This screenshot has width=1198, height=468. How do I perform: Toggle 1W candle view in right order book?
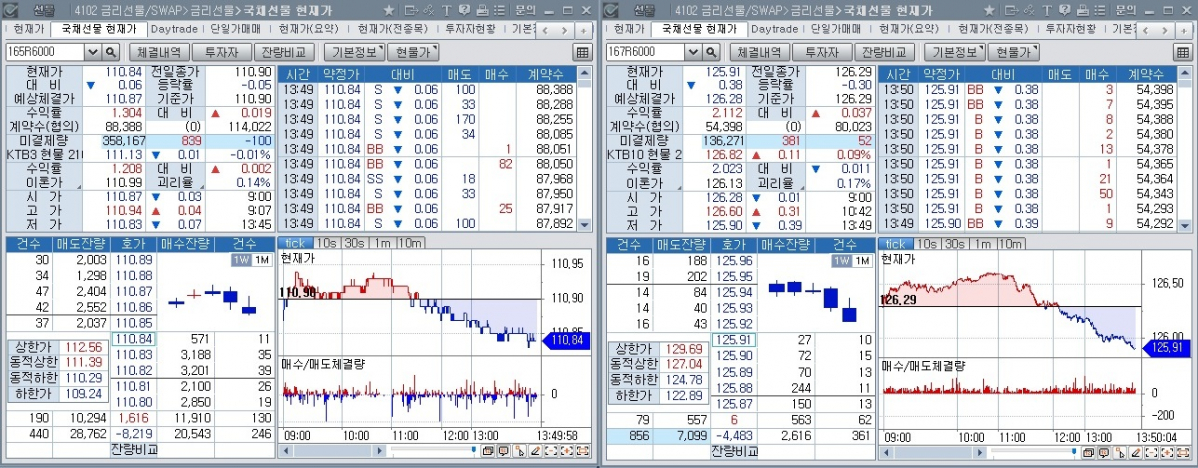click(x=842, y=260)
